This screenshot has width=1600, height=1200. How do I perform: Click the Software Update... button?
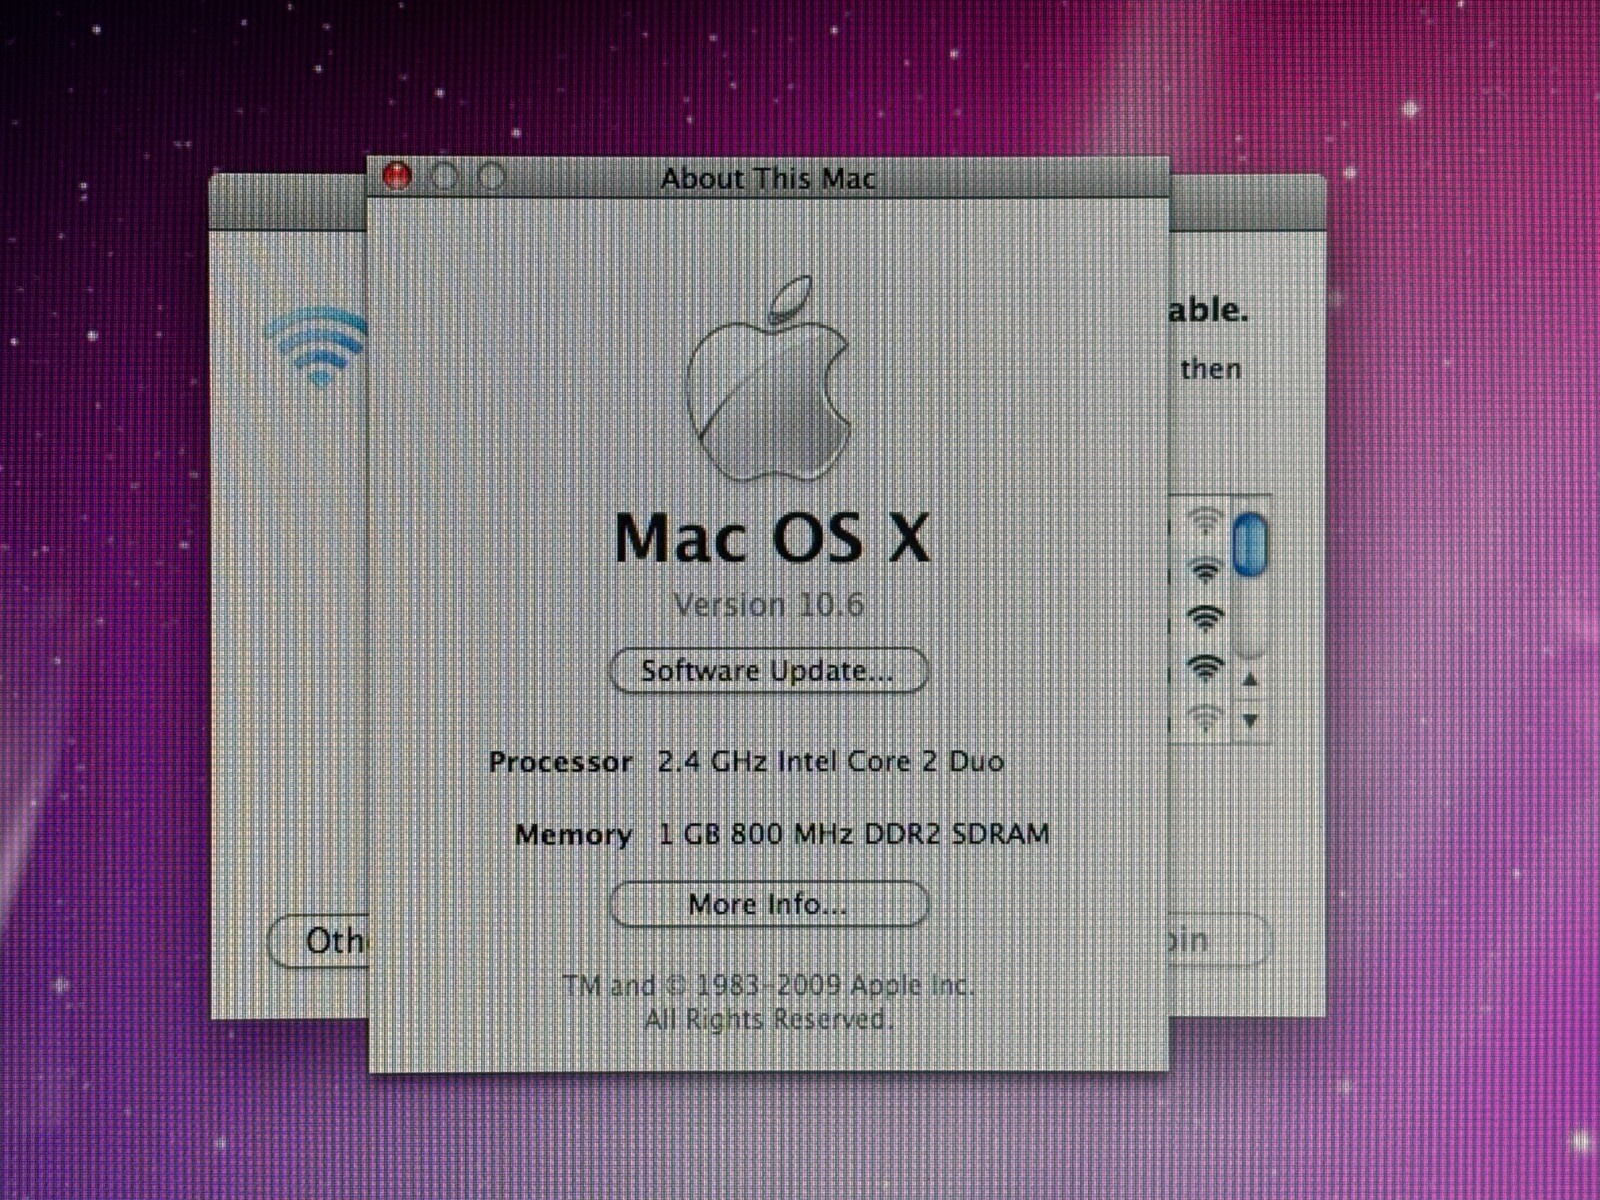[768, 670]
